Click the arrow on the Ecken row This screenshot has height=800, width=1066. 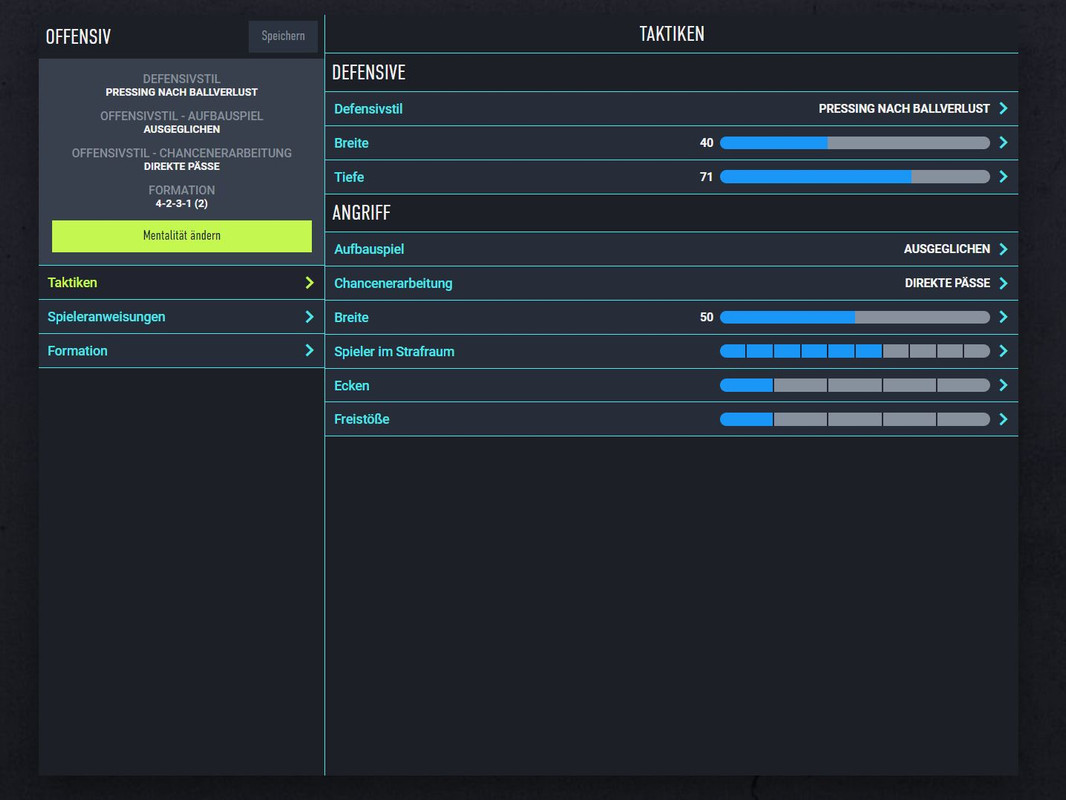tap(1003, 385)
